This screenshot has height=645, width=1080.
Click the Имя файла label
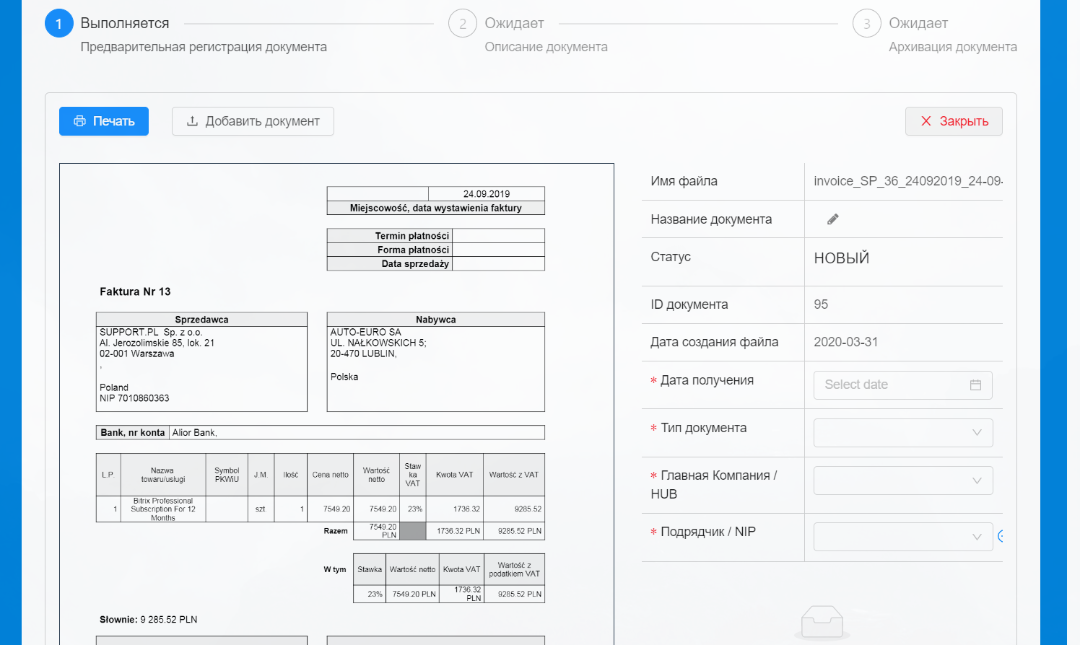(684, 181)
